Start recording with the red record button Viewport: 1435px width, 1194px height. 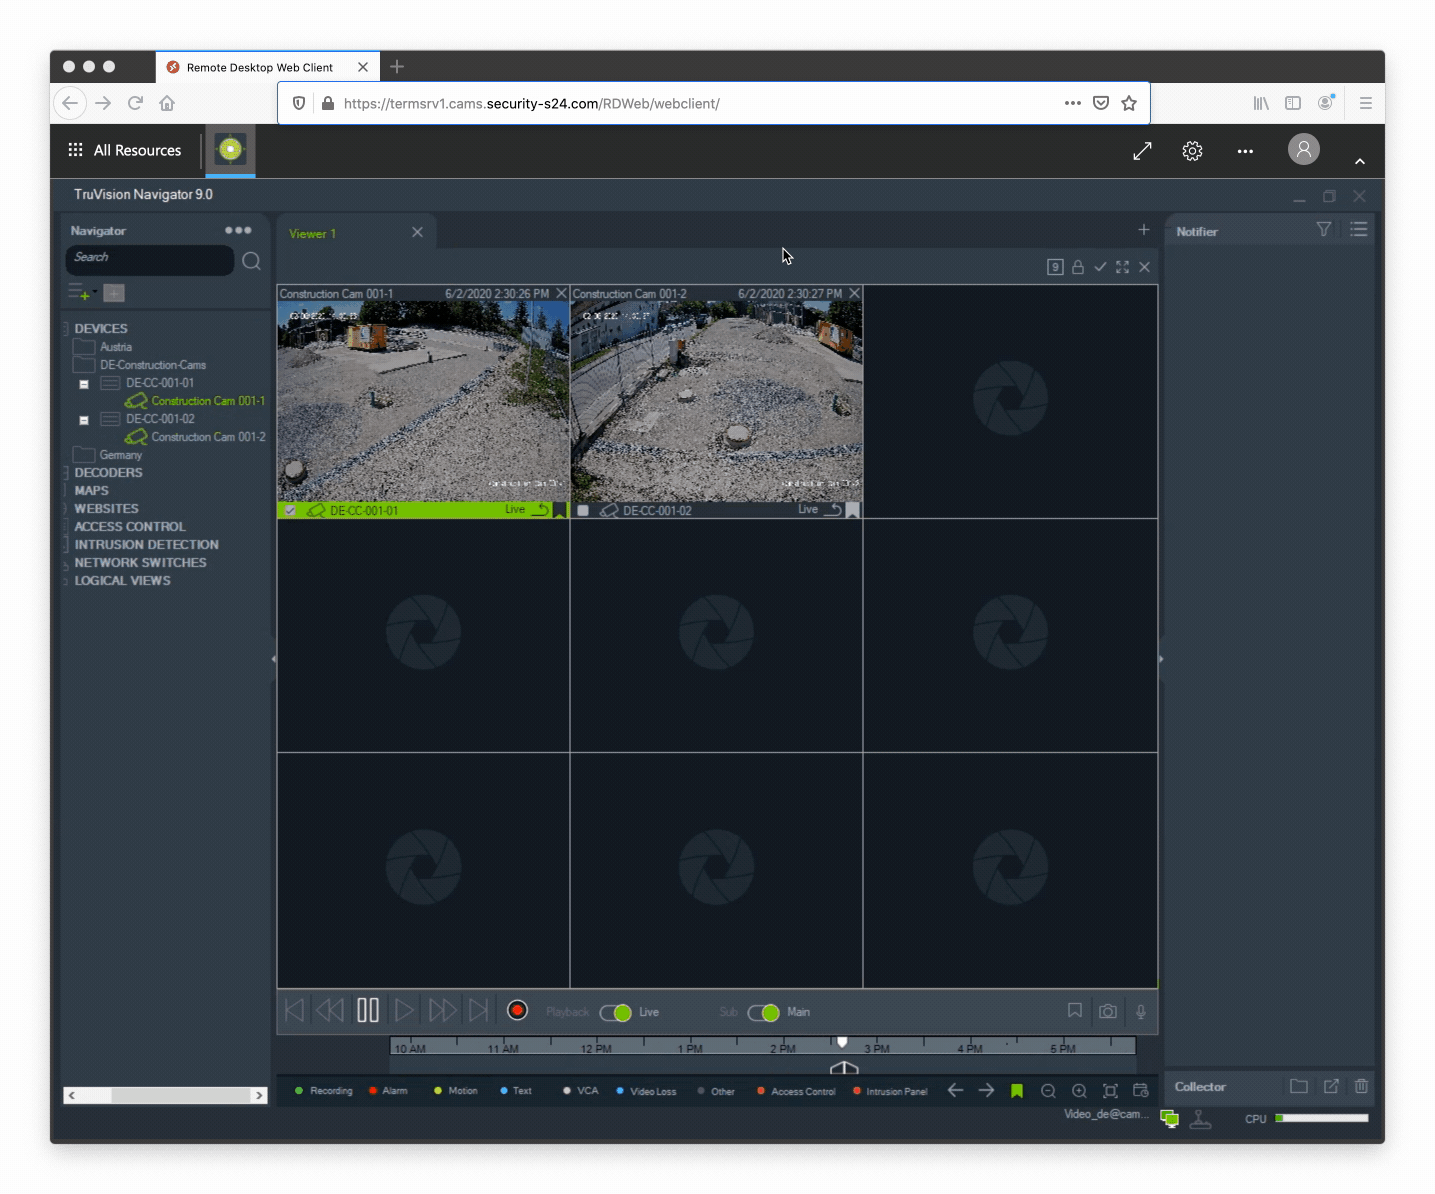(x=517, y=1010)
